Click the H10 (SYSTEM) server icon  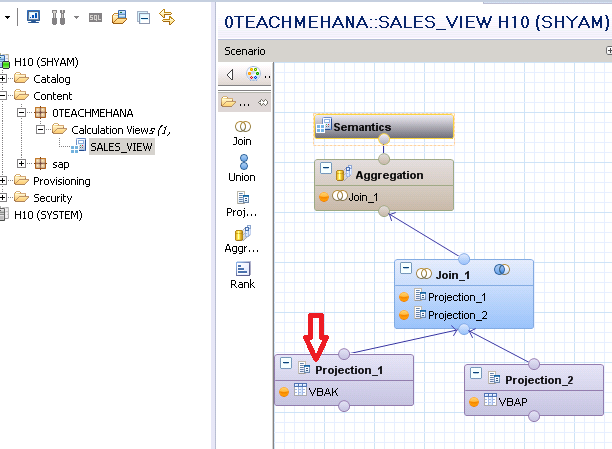click(x=4, y=215)
